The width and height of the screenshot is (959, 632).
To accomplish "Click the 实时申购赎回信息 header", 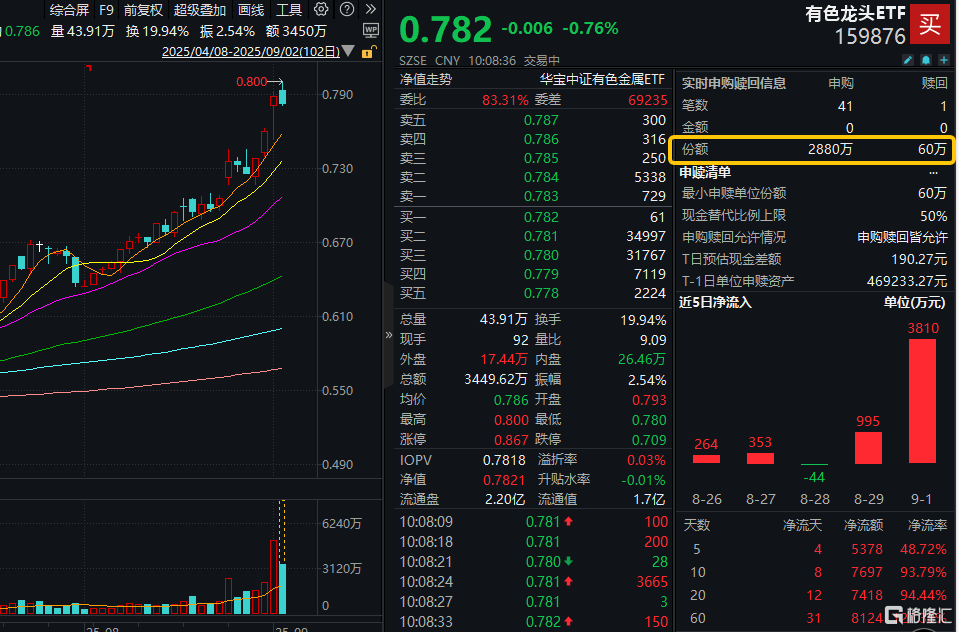I will click(x=734, y=83).
